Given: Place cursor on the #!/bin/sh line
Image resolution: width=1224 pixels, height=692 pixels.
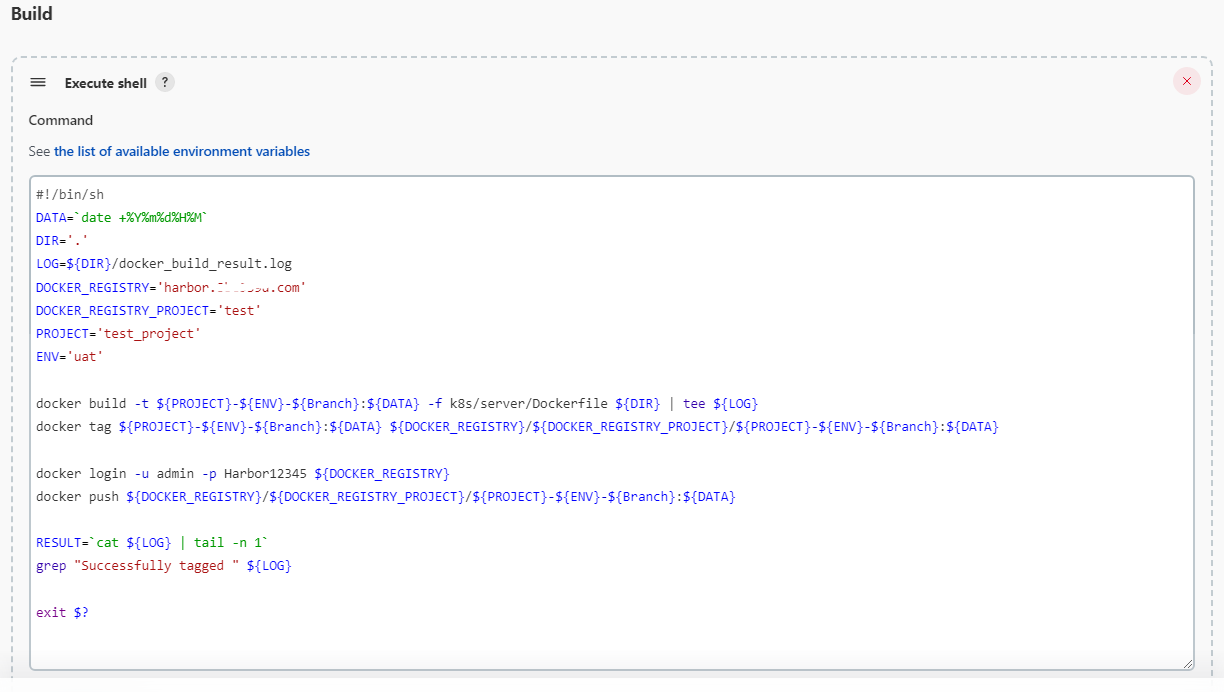Looking at the screenshot, I should (70, 195).
